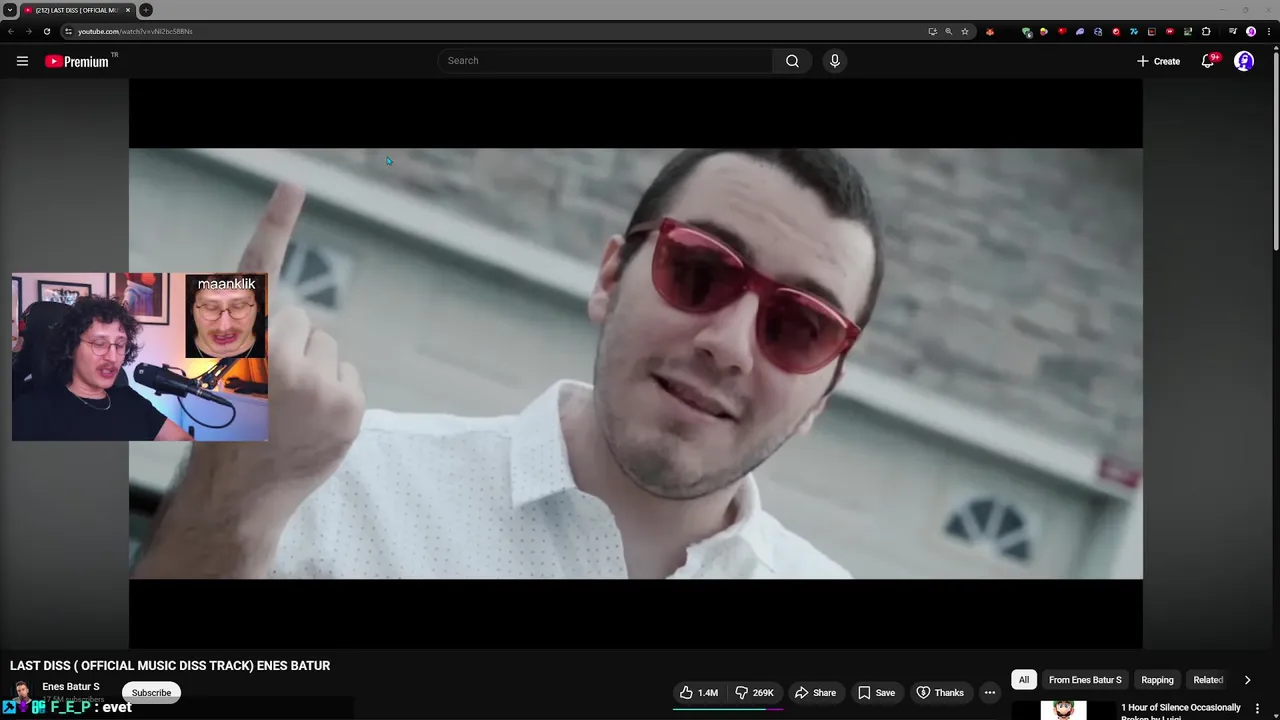Click the Share button
The image size is (1280, 720).
815,693
